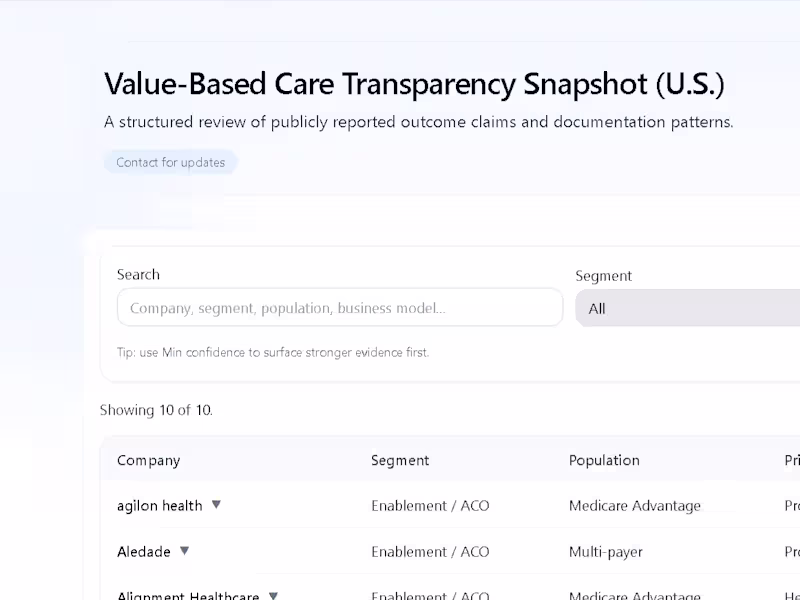Click agilon health's Enablement / ACO cell
The width and height of the screenshot is (800, 600).
(x=430, y=506)
